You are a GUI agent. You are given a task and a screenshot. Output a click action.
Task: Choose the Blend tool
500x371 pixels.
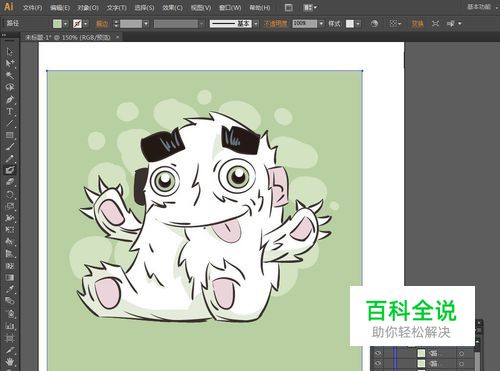tap(9, 301)
